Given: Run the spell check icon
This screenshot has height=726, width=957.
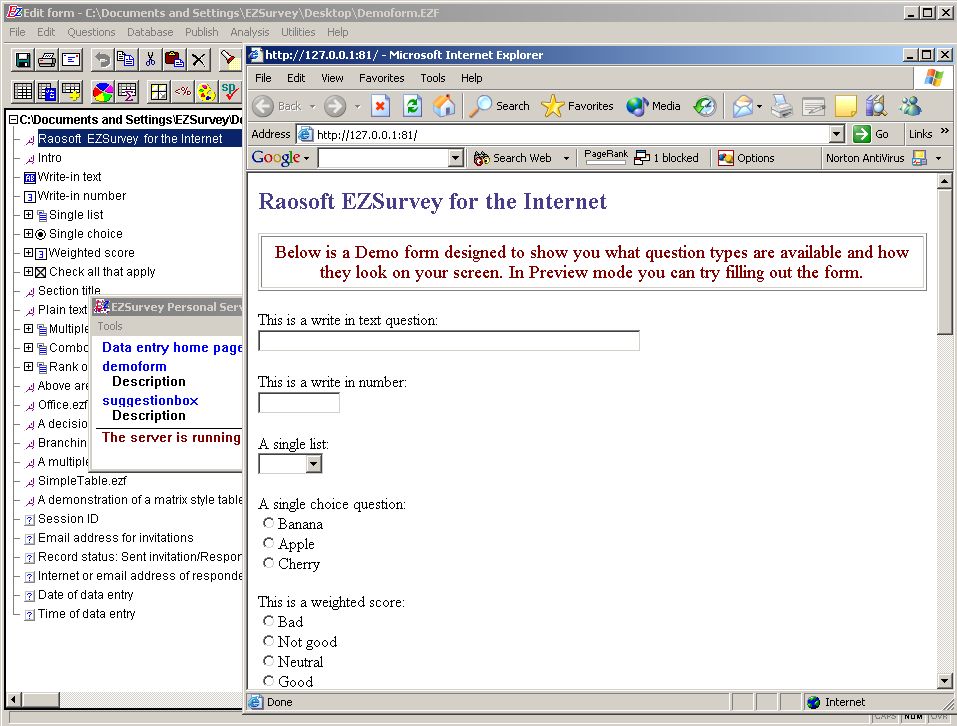Looking at the screenshot, I should 229,92.
